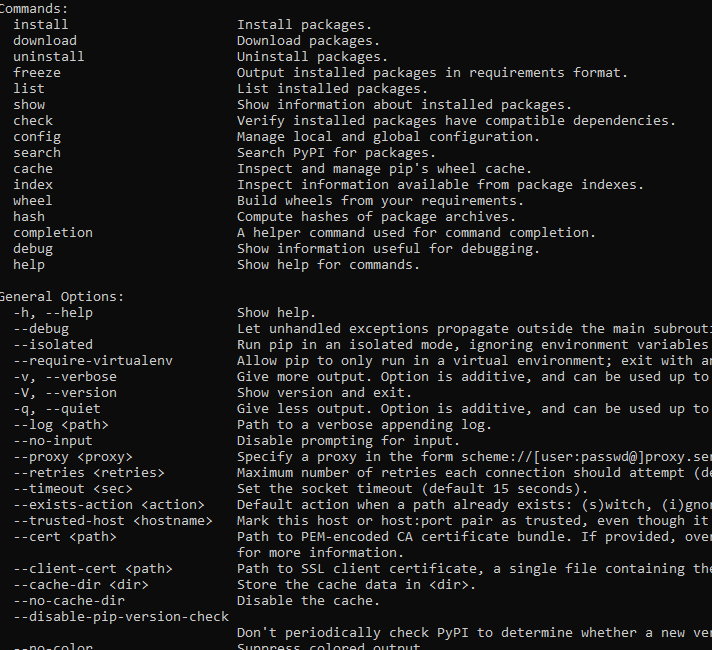Viewport: 712px width, 650px height.
Task: Click the 'install' command text
Action: (x=40, y=25)
